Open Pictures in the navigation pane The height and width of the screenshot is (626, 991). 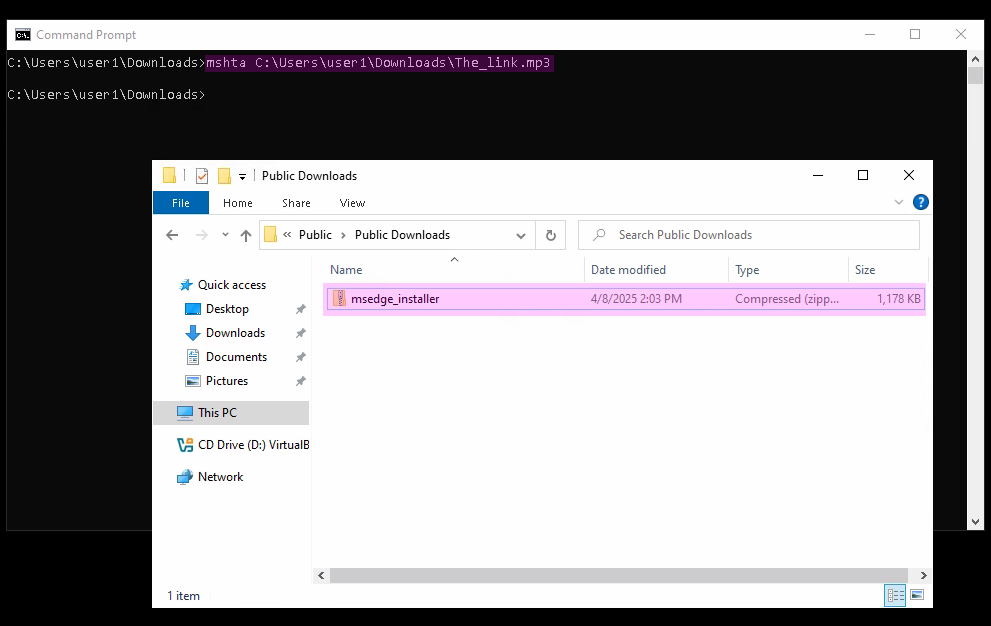(x=227, y=381)
